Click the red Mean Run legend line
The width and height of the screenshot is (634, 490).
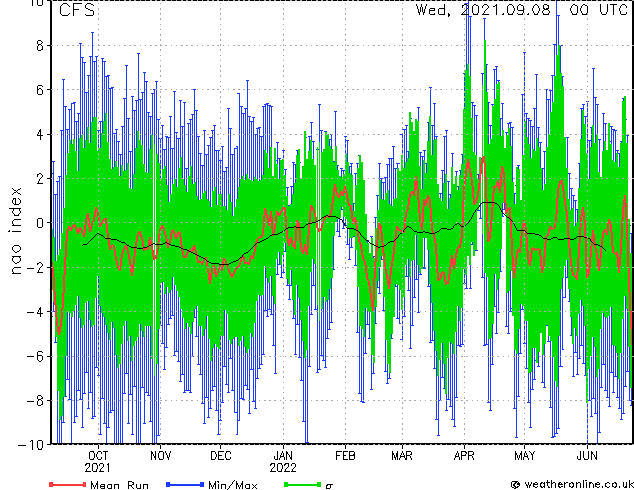click(68, 484)
